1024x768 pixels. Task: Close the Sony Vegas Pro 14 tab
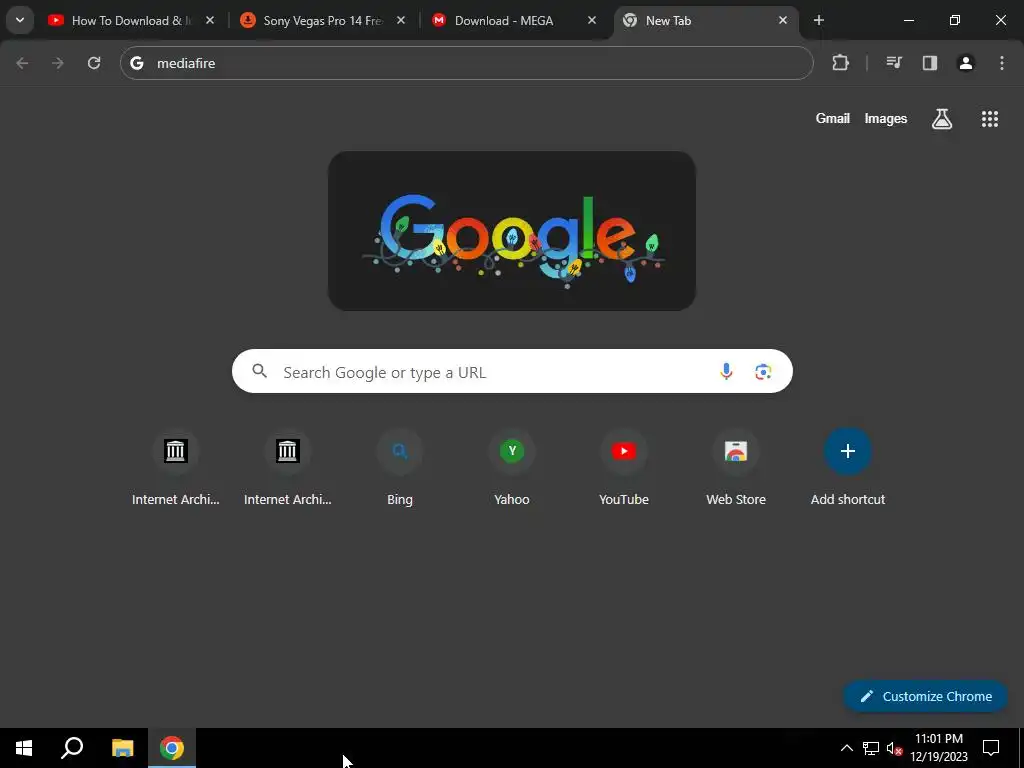tap(401, 20)
